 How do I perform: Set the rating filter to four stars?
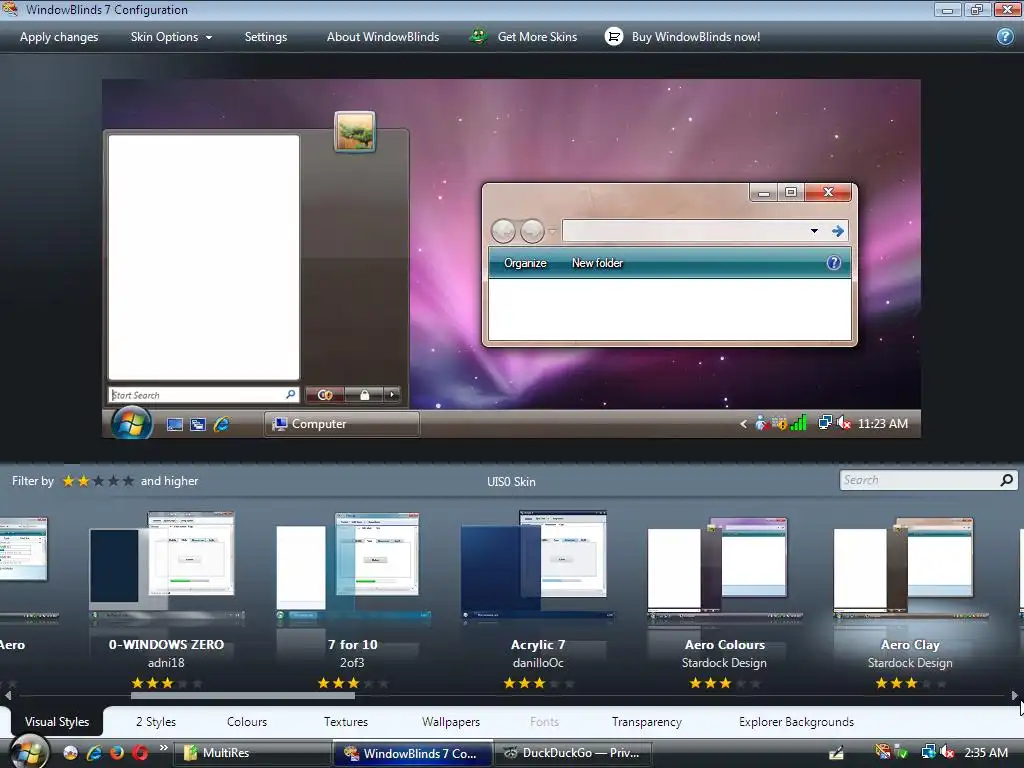(x=114, y=481)
